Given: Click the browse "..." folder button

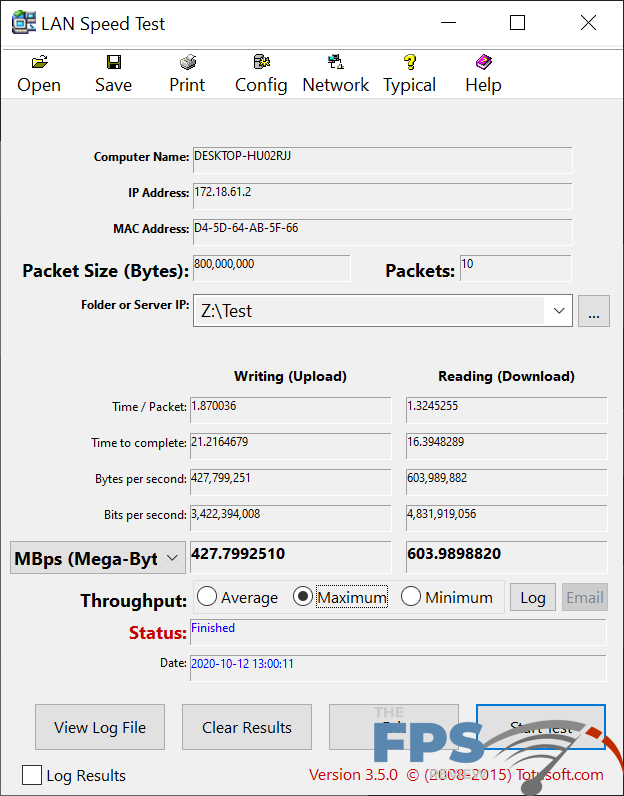Looking at the screenshot, I should click(594, 311).
